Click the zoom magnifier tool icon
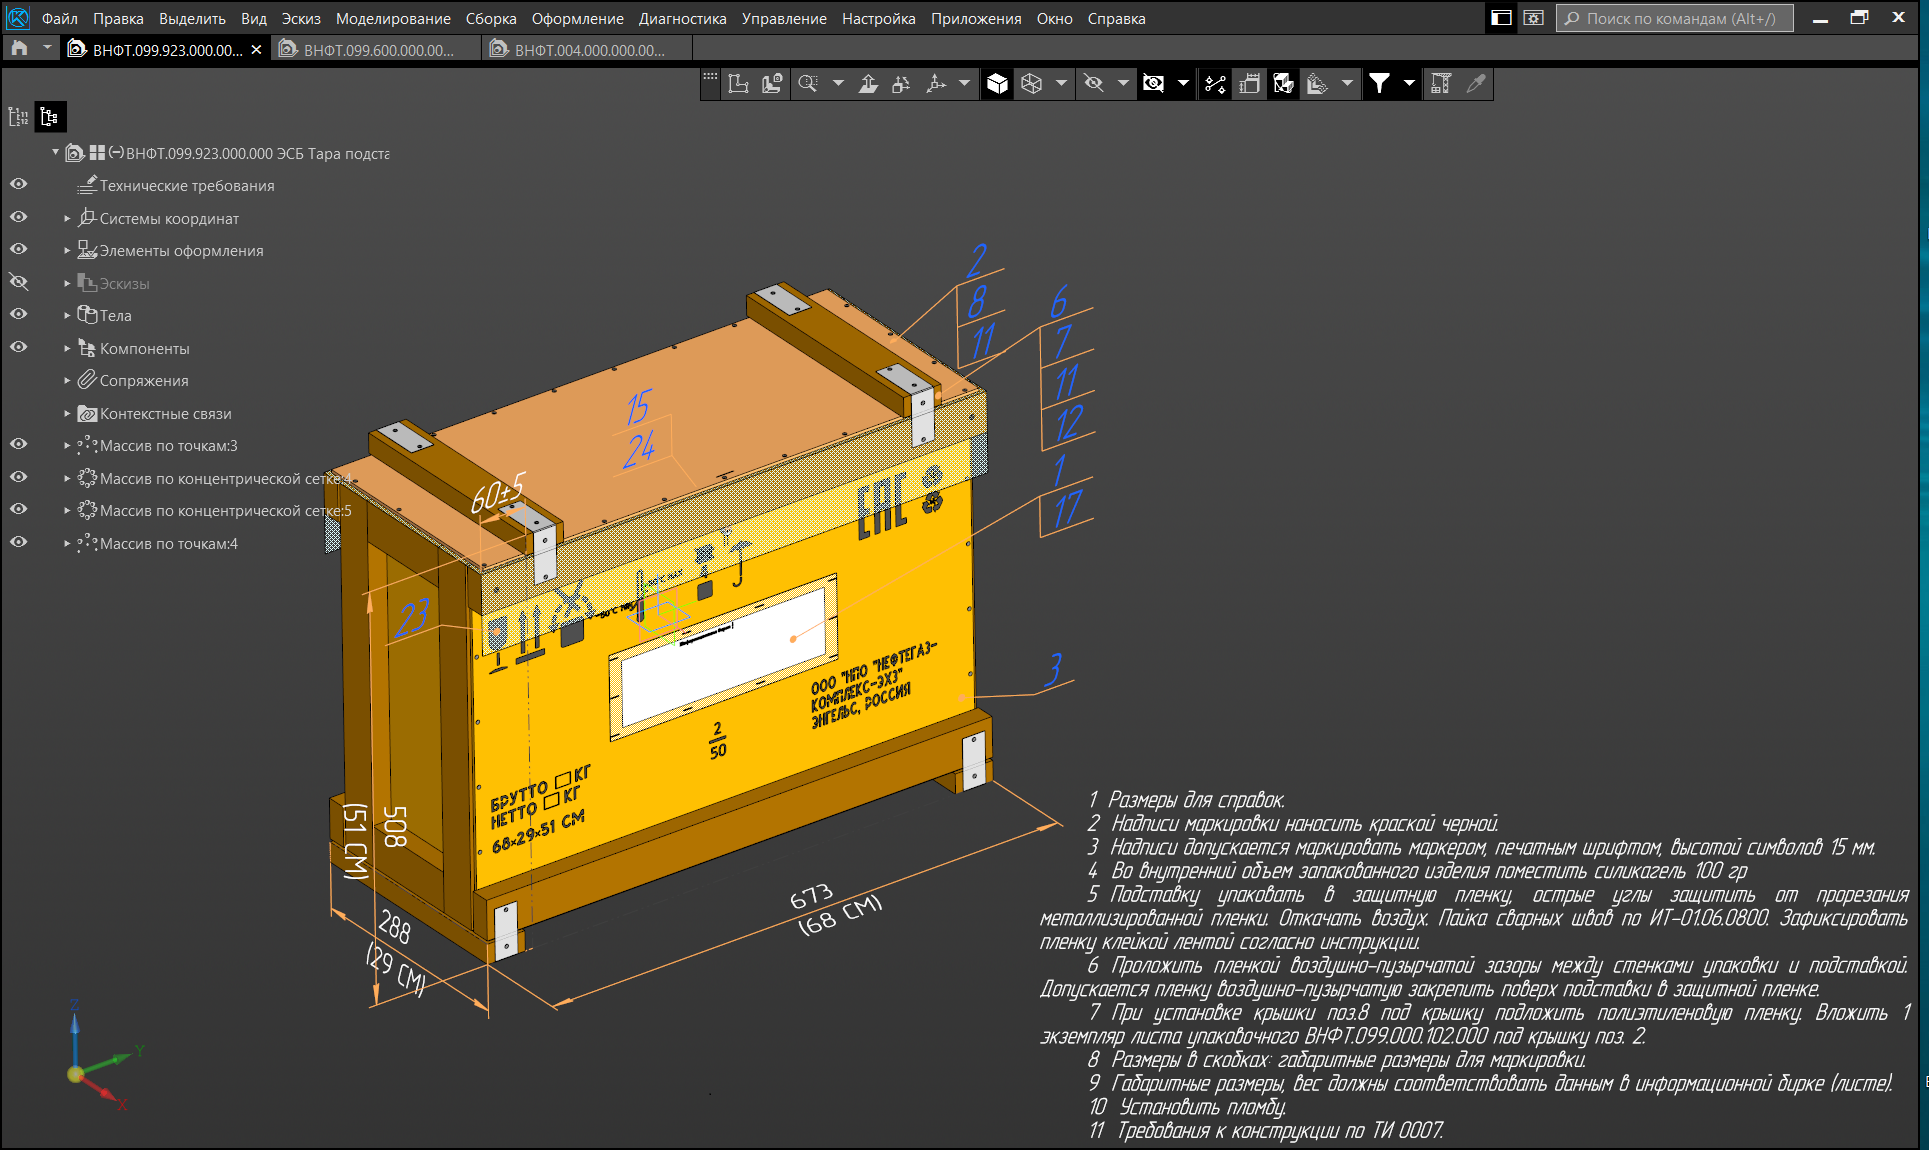This screenshot has height=1150, width=1929. click(808, 84)
